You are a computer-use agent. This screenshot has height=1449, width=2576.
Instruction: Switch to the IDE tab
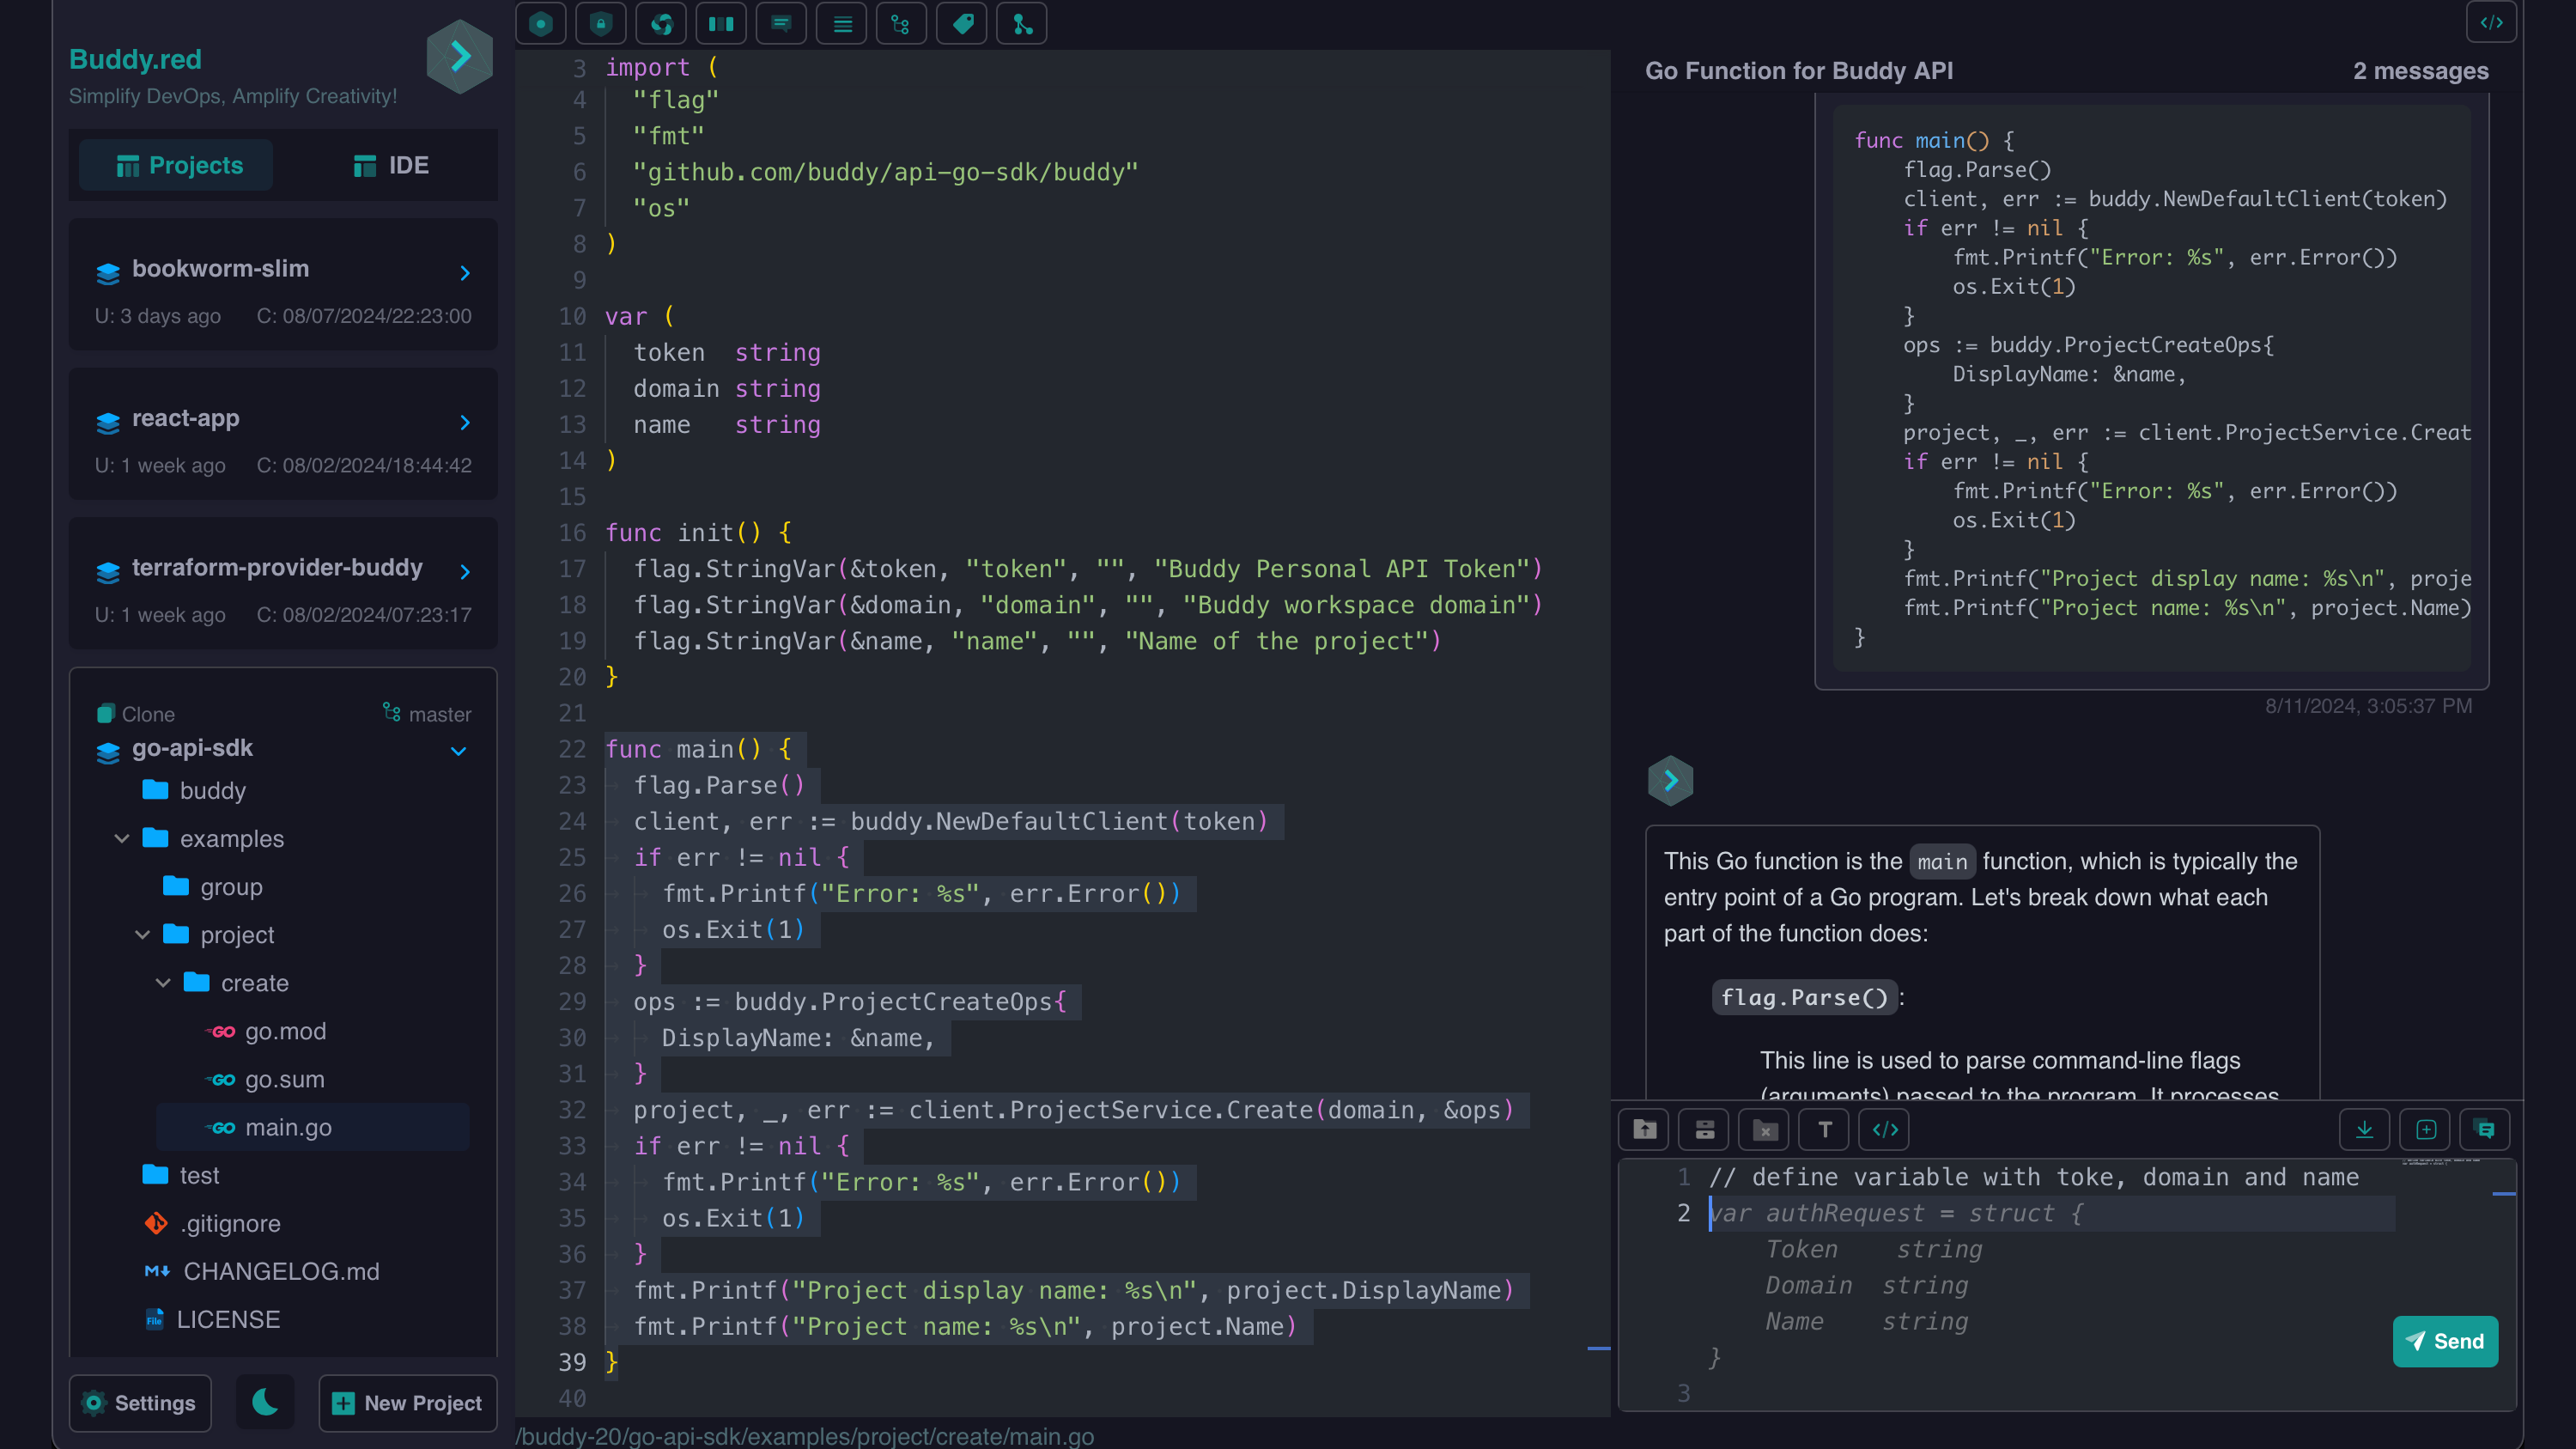[391, 165]
